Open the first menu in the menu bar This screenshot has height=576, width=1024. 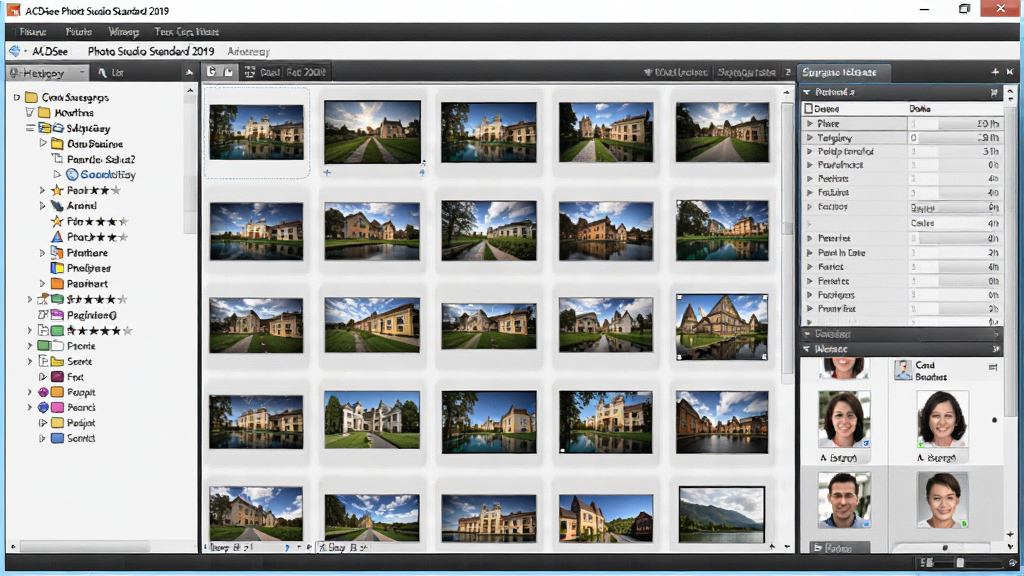[x=33, y=32]
